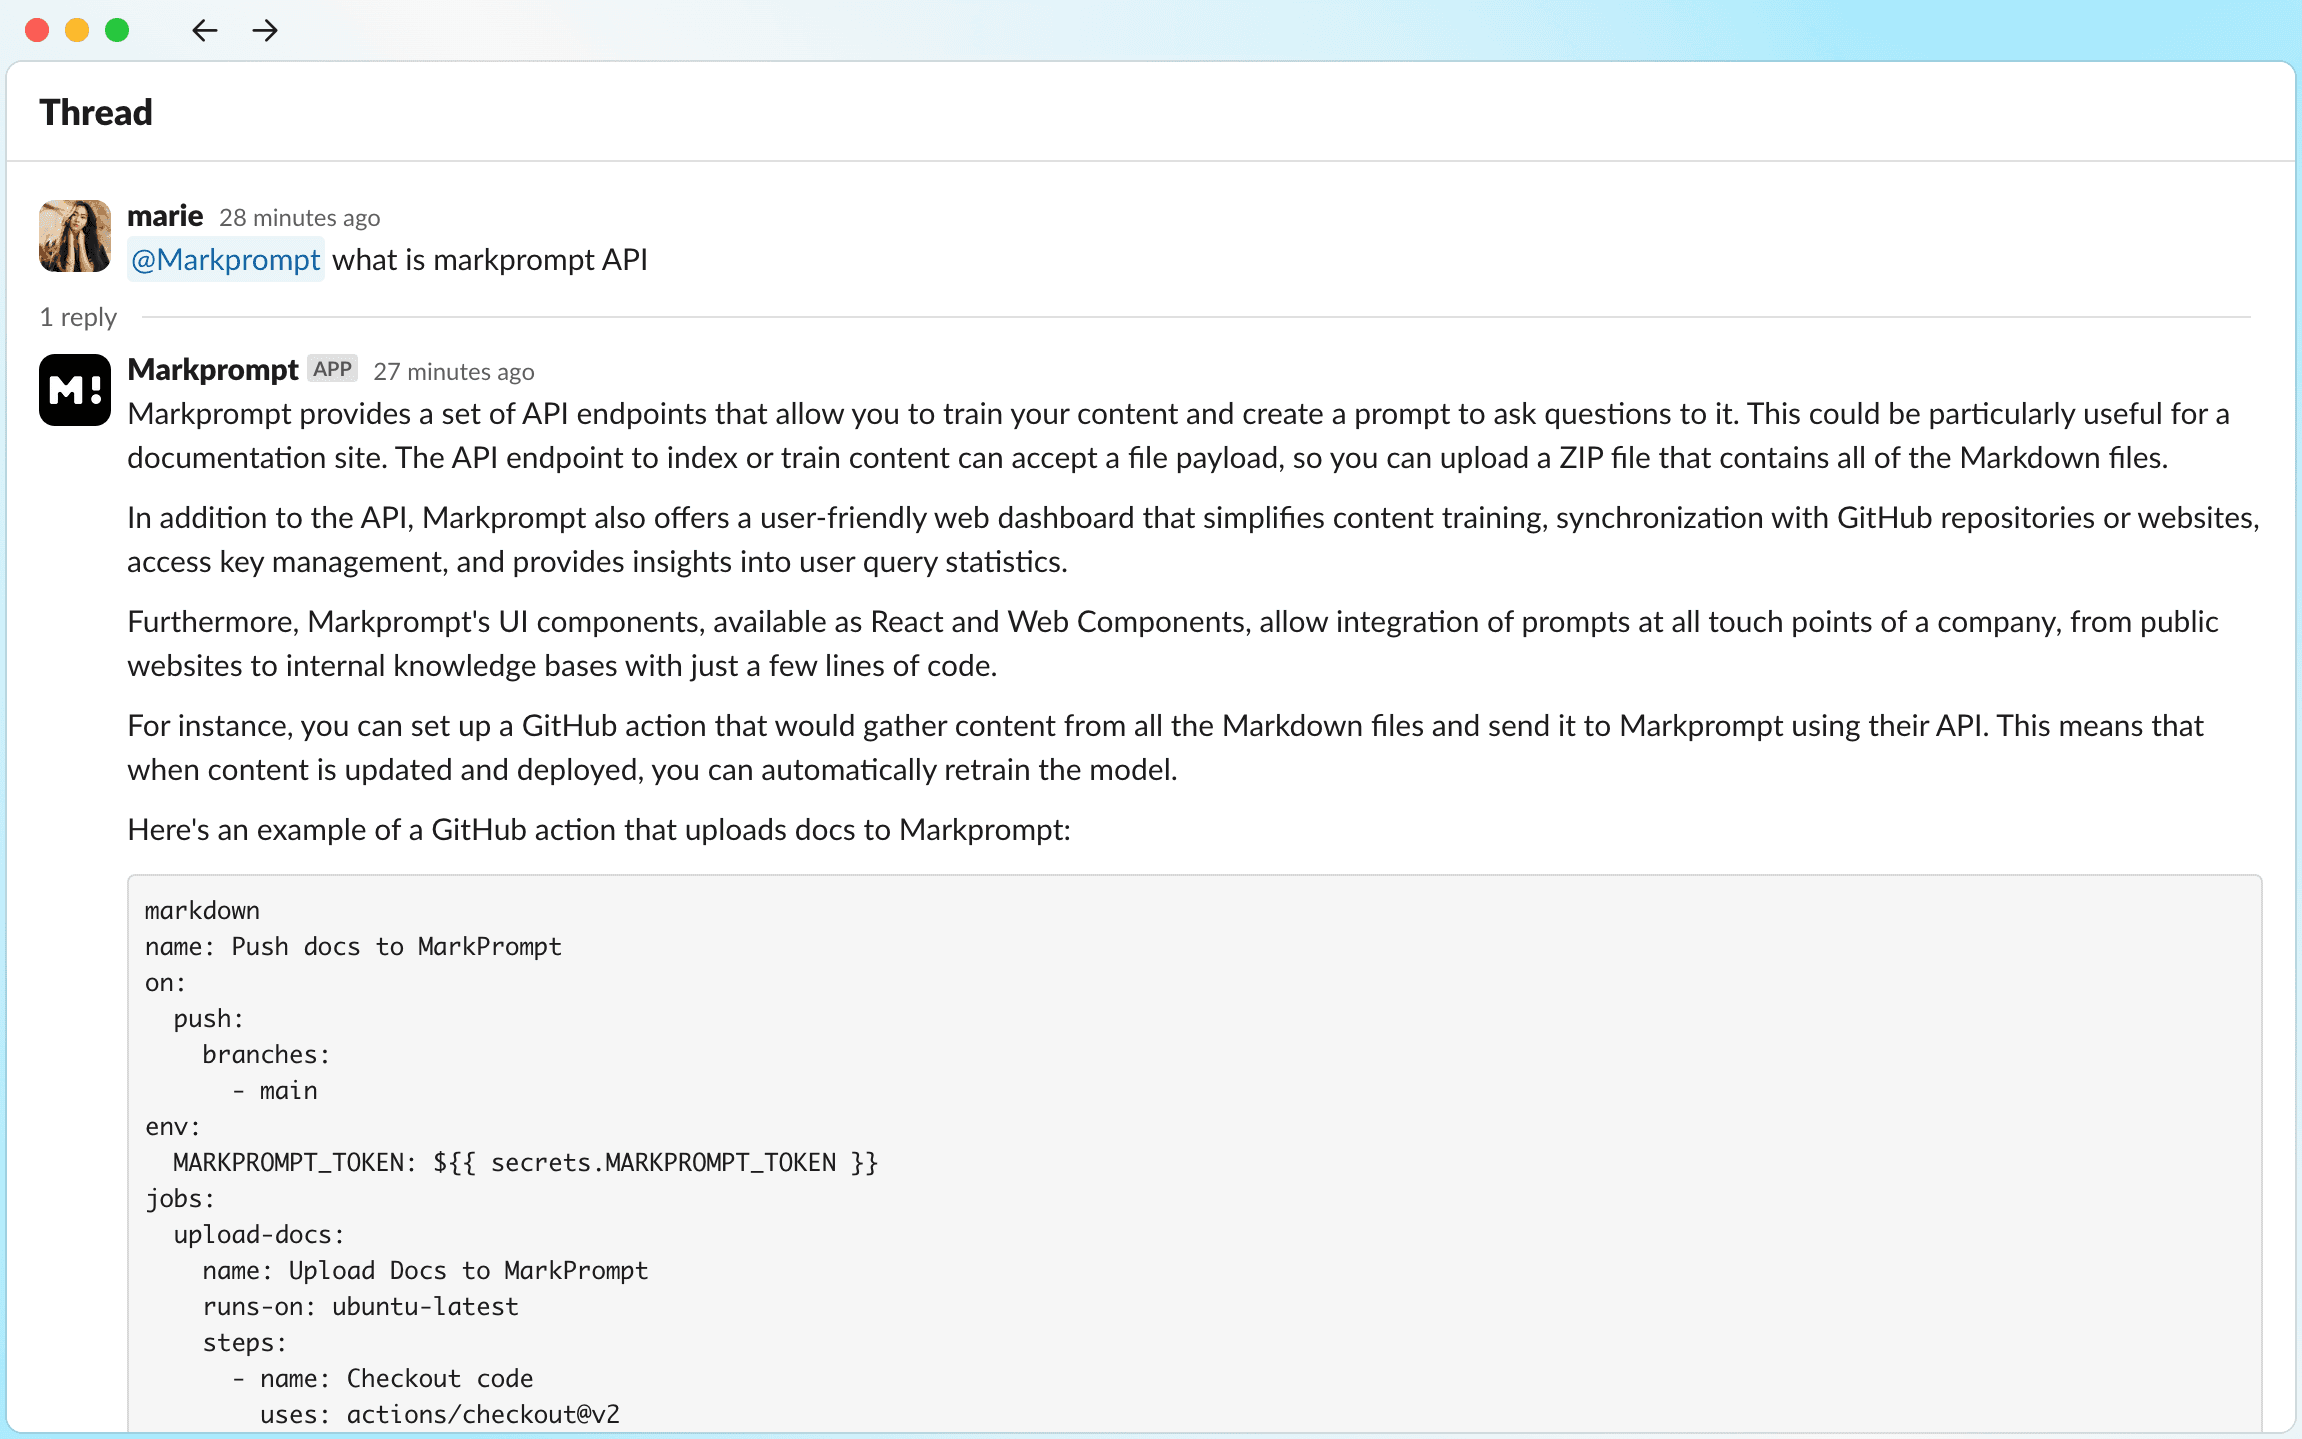The height and width of the screenshot is (1439, 2302).
Task: Click the @Markprompt mention link
Action: point(226,260)
